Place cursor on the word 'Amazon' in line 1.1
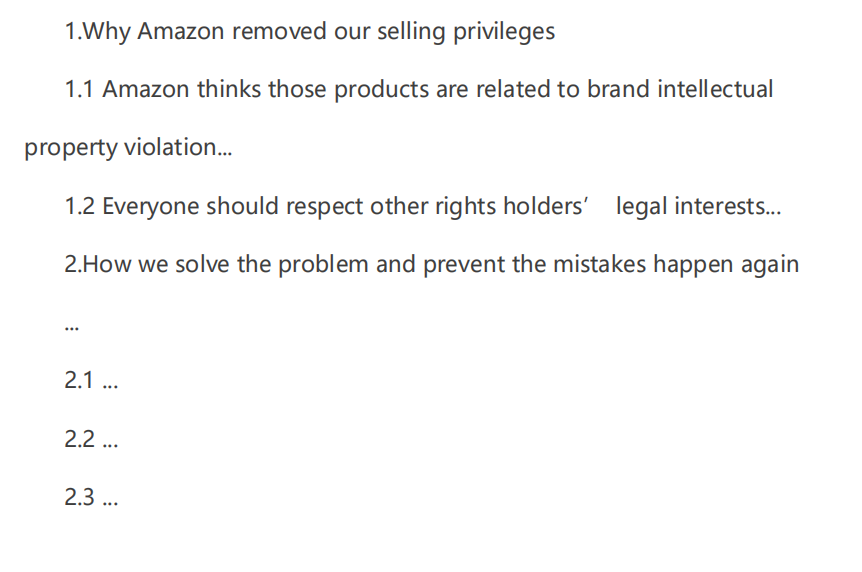 coord(146,89)
